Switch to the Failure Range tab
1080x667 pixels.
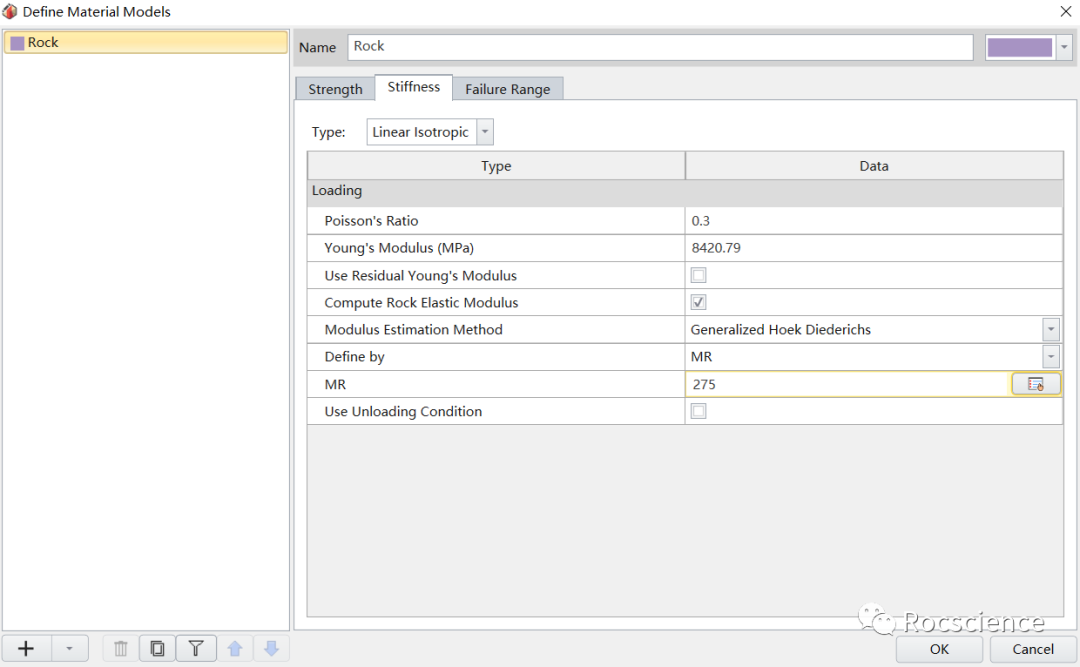click(507, 89)
